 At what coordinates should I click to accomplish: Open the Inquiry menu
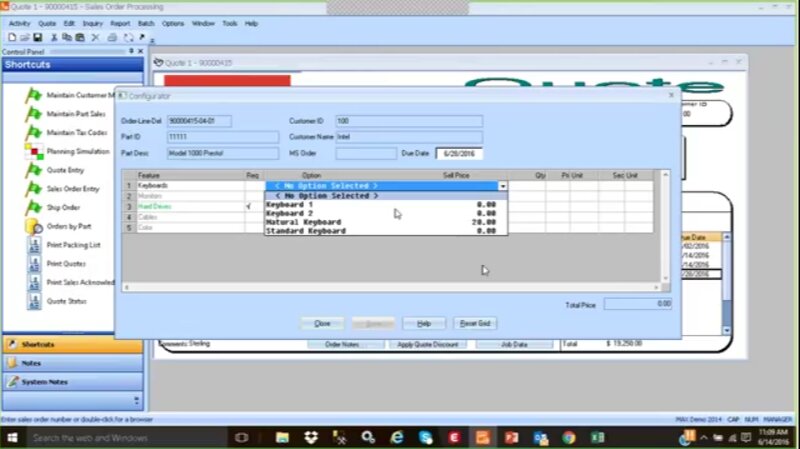[x=93, y=22]
